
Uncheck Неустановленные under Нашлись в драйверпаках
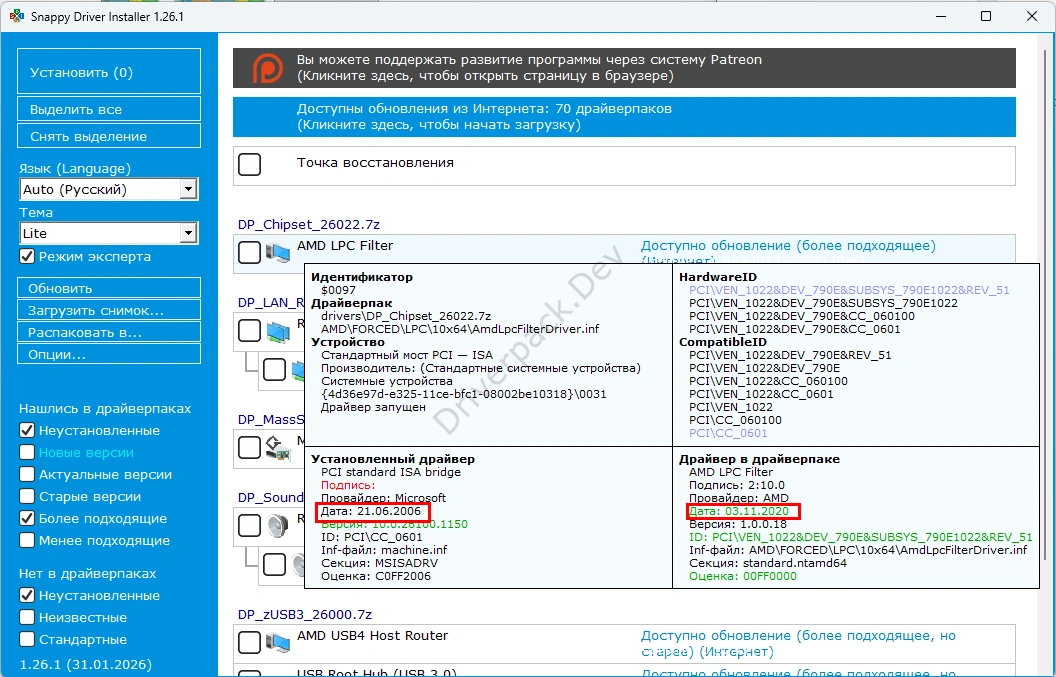coord(27,430)
